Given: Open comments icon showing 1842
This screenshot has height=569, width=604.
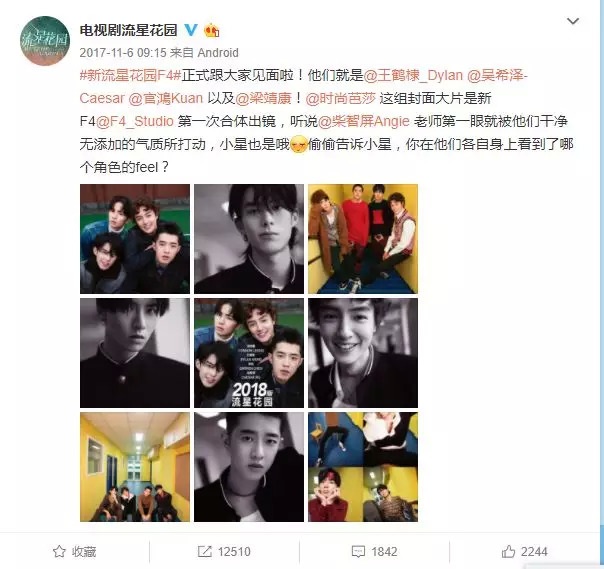Looking at the screenshot, I should click(x=358, y=551).
